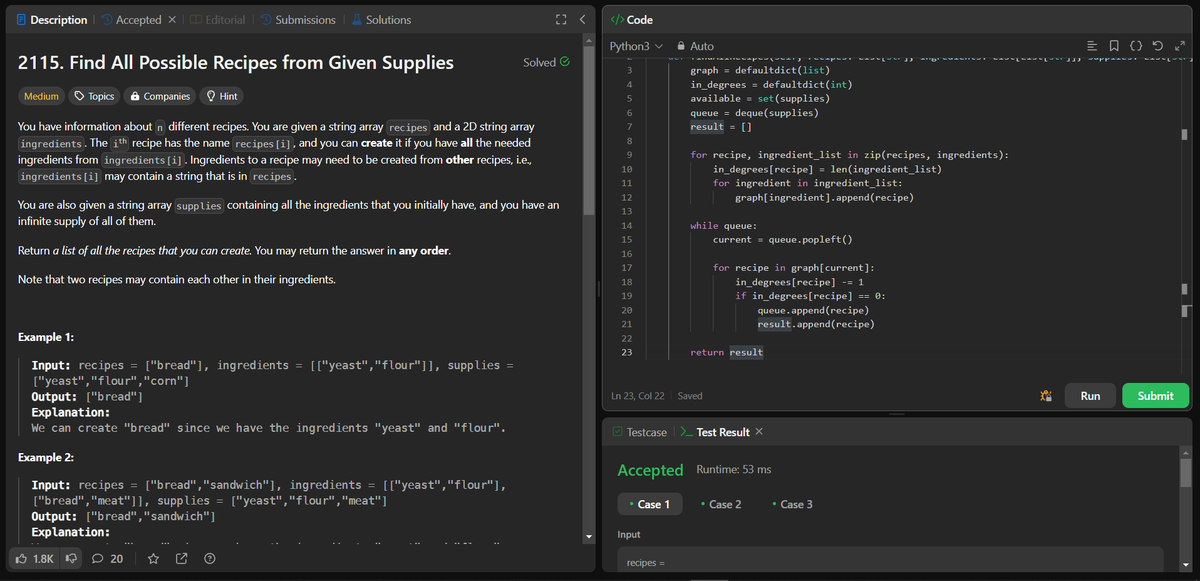Click the 'Runtime: 53 ms' text
This screenshot has height=581, width=1200.
(733, 469)
